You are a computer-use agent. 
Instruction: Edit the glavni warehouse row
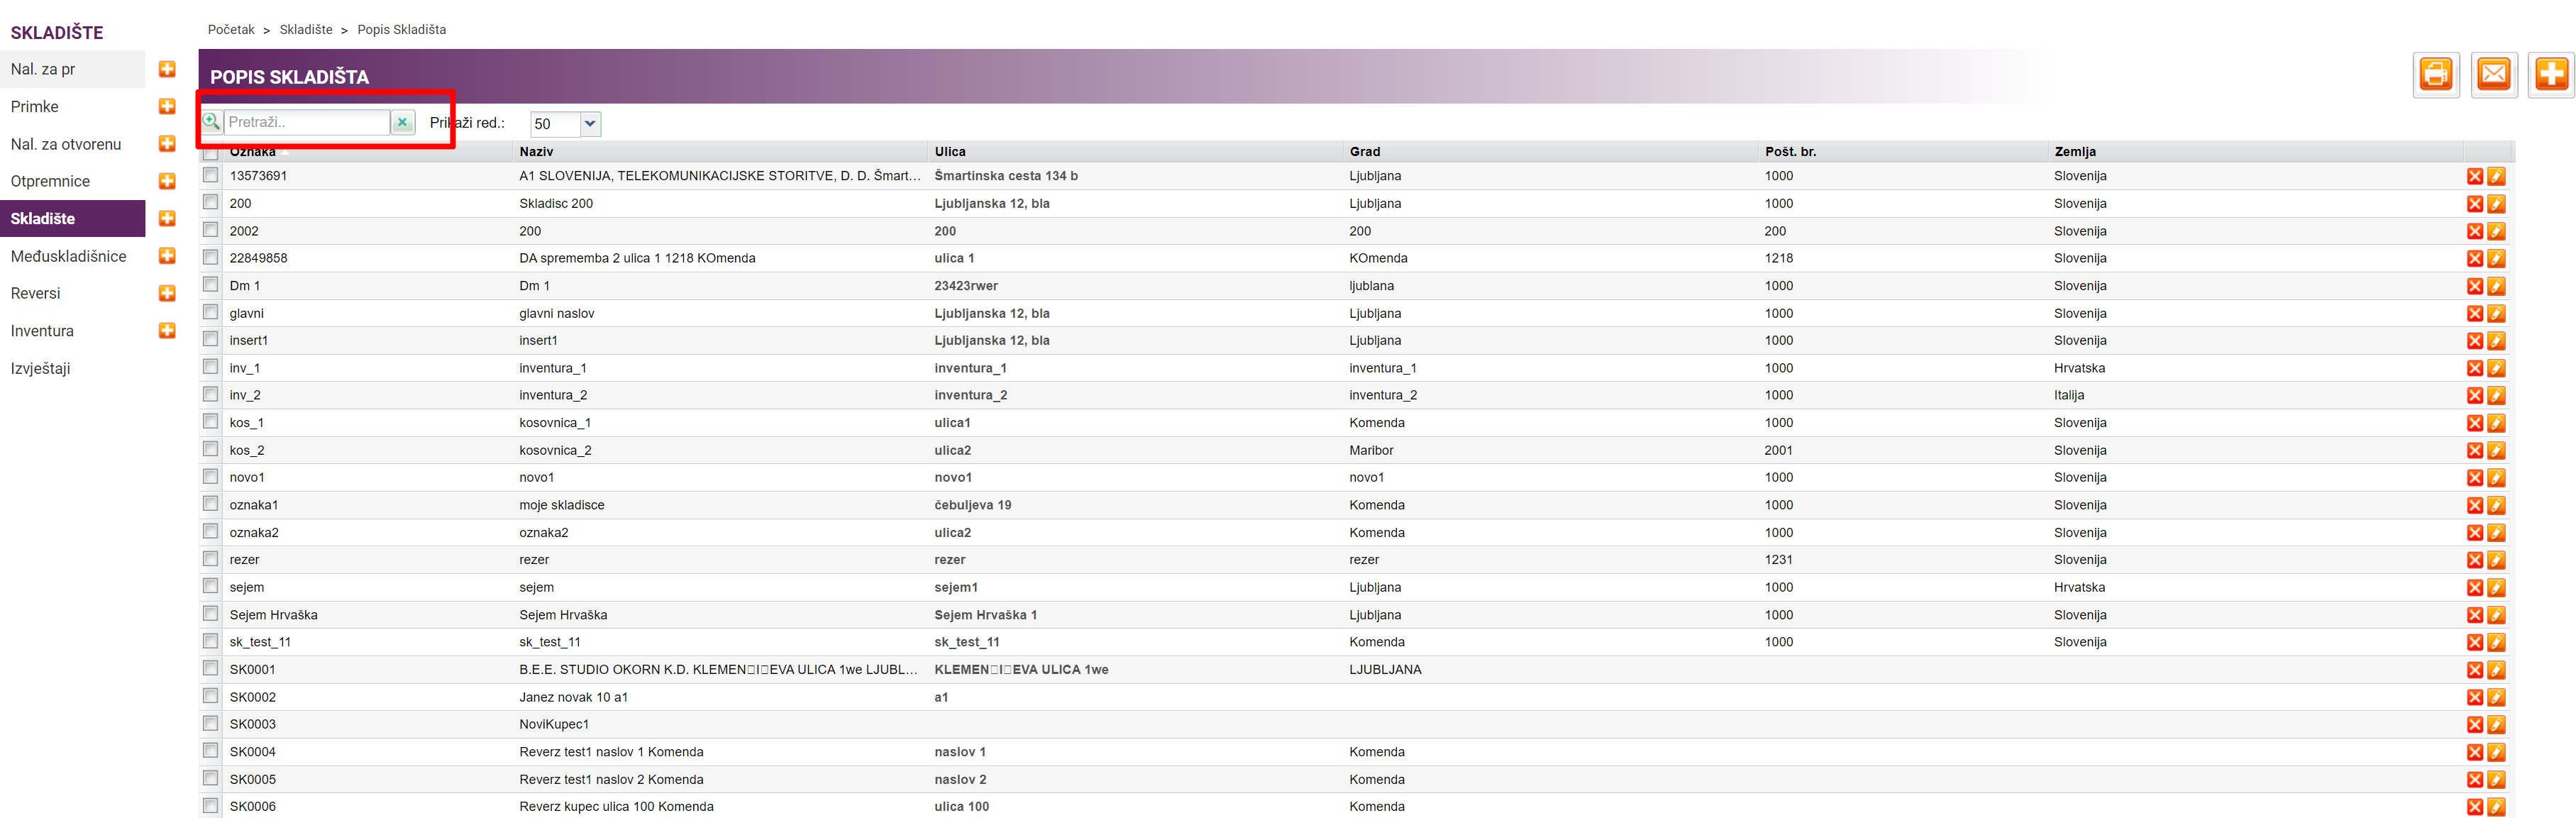coord(2496,314)
